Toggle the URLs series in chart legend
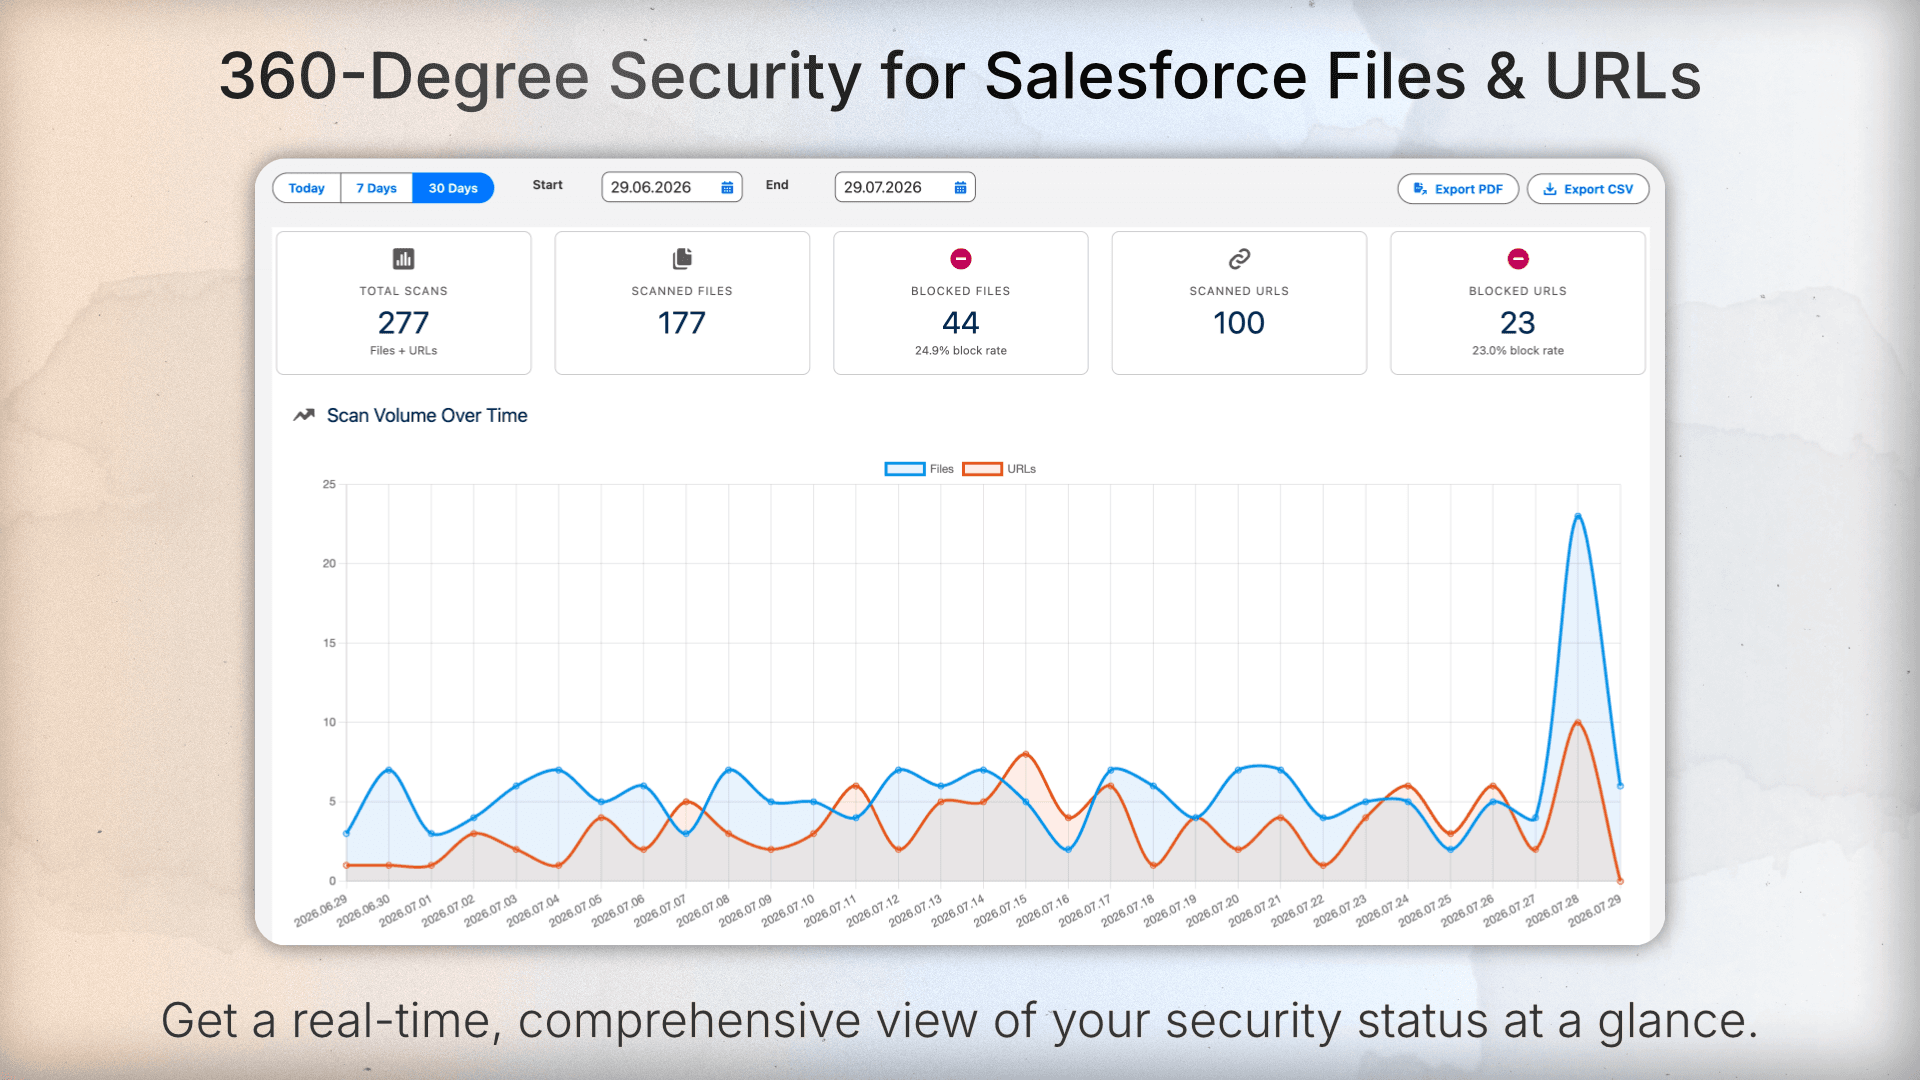Screen dimensions: 1920x1080 999,469
